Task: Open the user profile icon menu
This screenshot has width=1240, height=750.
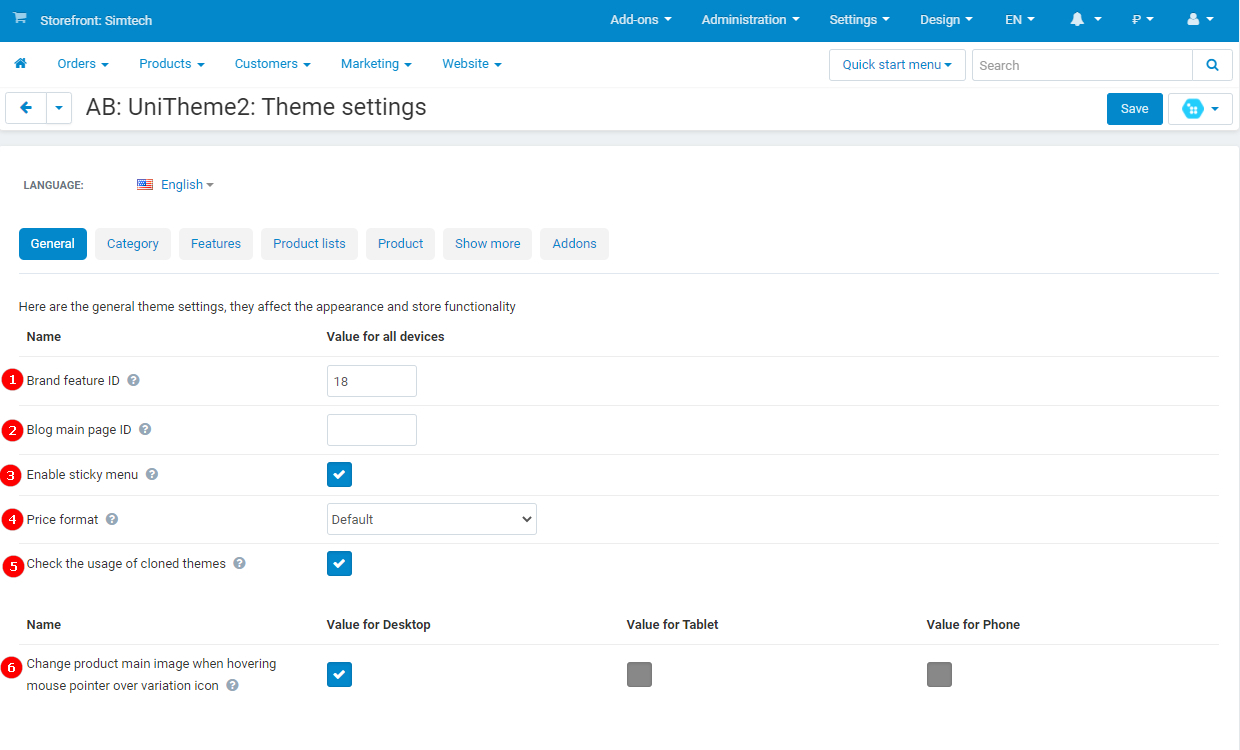Action: pyautogui.click(x=1200, y=20)
